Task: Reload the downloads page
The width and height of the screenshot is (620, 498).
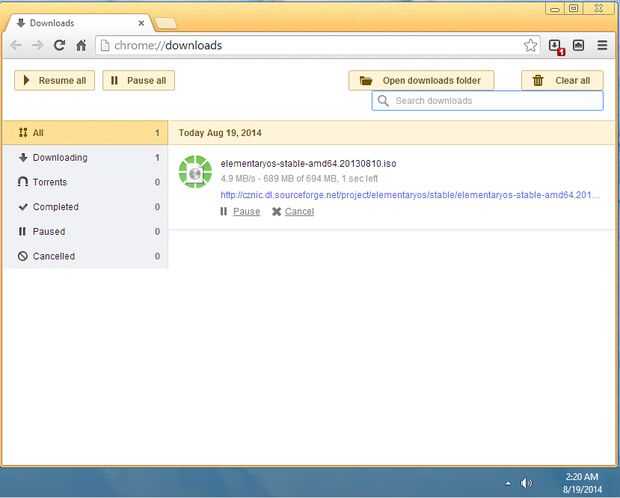Action: pos(59,45)
